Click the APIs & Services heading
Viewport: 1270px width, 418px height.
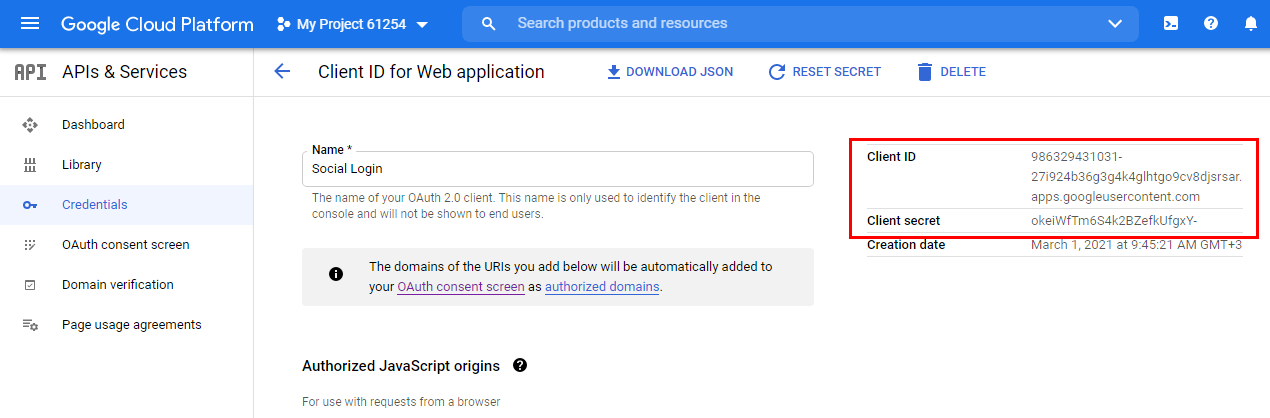pyautogui.click(x=124, y=72)
